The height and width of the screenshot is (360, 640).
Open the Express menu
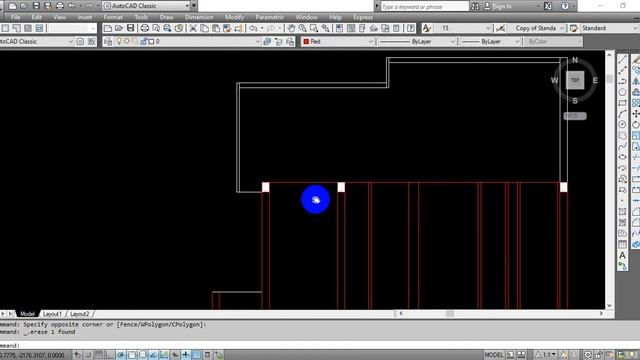[x=363, y=17]
